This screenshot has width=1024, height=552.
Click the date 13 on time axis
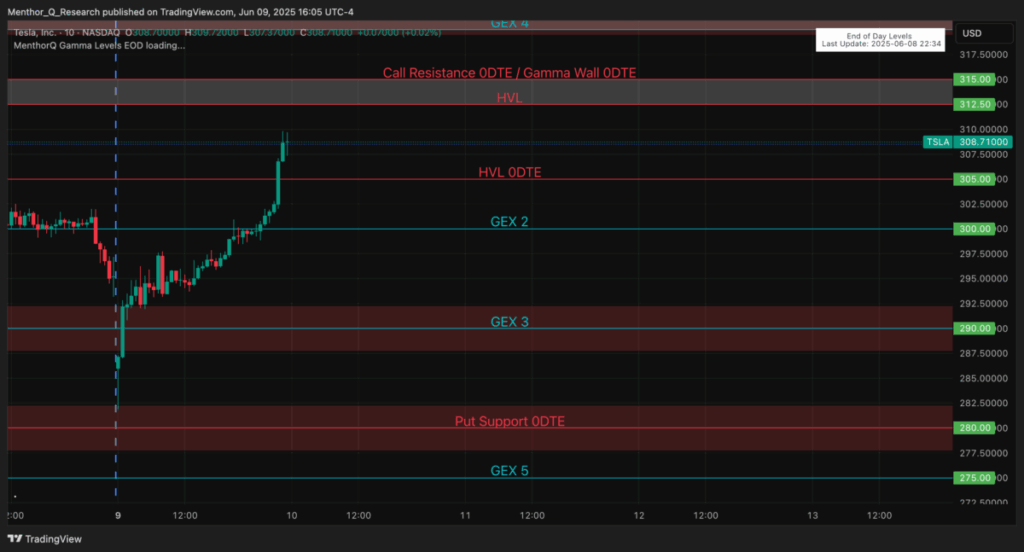point(812,515)
